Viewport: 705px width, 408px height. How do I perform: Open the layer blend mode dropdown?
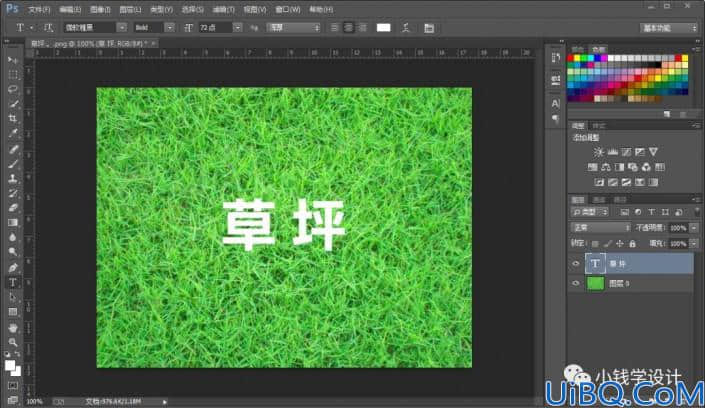(x=600, y=228)
